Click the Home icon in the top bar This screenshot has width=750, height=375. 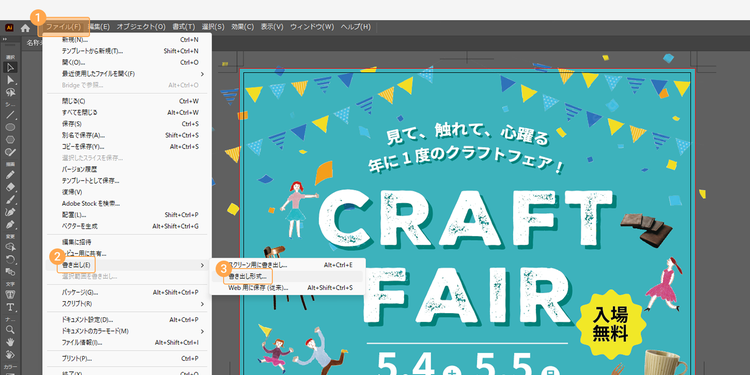click(x=25, y=28)
